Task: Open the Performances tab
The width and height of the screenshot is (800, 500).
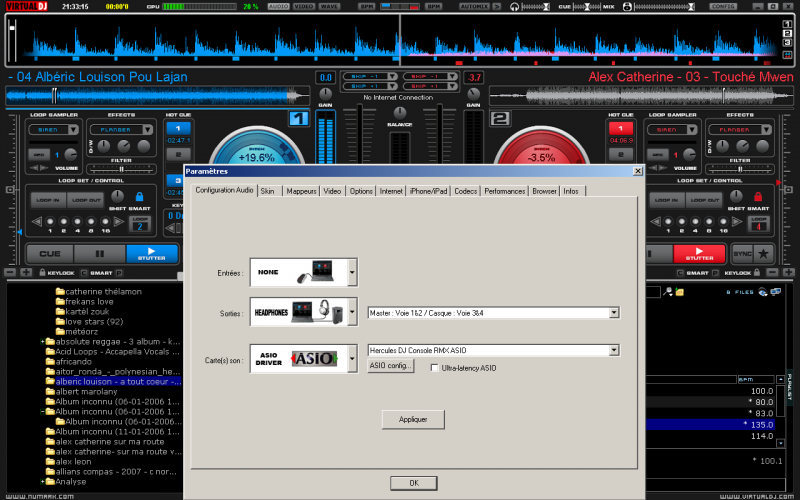Action: (504, 191)
